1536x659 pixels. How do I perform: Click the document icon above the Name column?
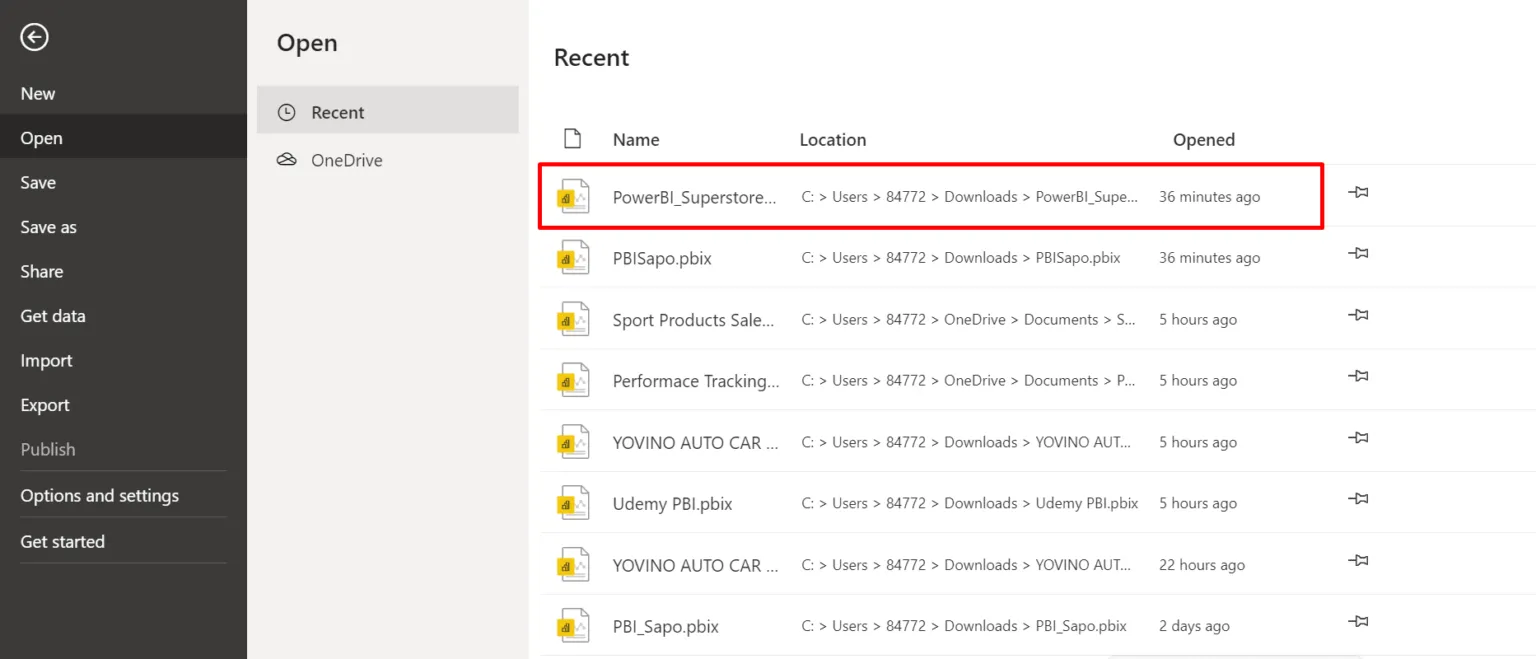click(x=572, y=138)
